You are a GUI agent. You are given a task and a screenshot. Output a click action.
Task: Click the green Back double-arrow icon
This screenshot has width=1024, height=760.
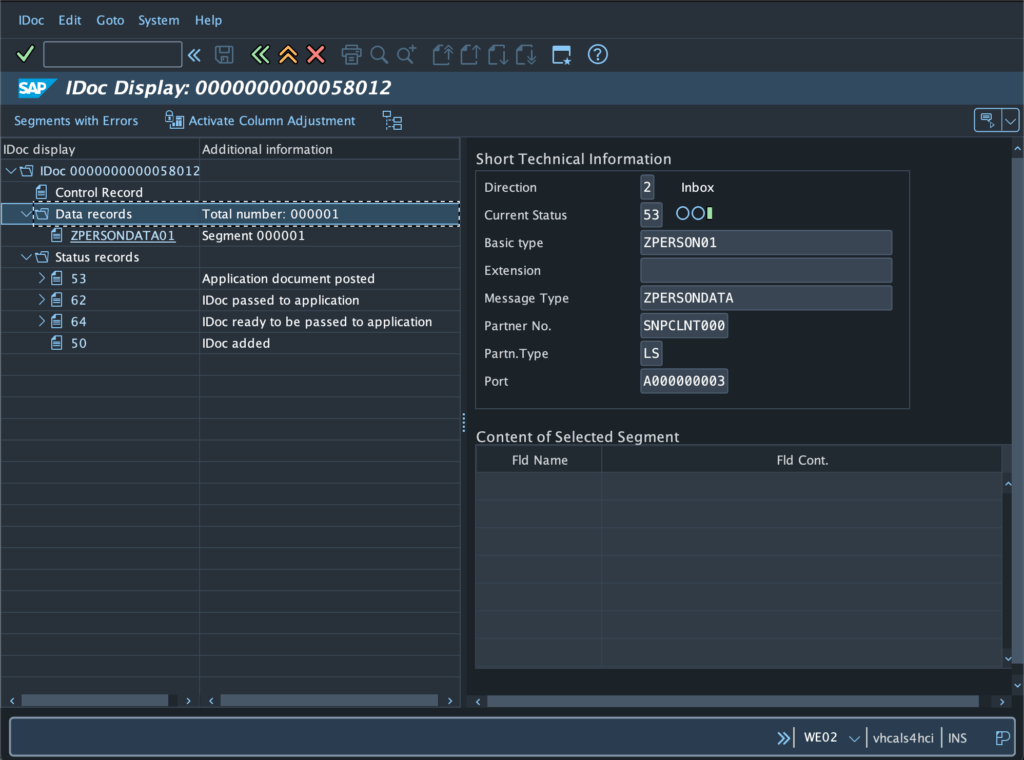(261, 54)
